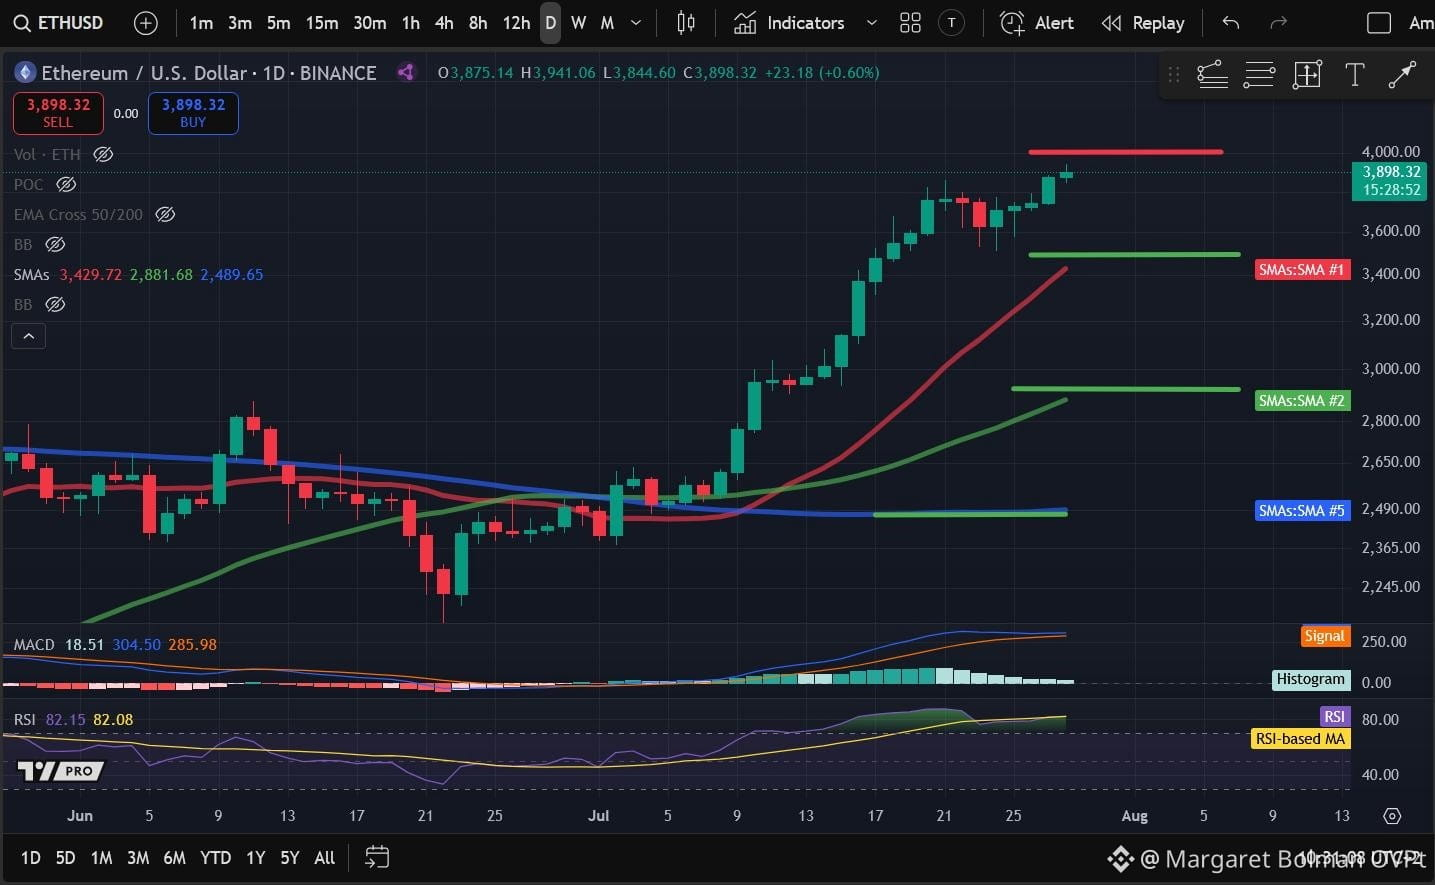Open chart settings gear on the time axis
Viewport: 1435px width, 885px height.
[x=1392, y=816]
